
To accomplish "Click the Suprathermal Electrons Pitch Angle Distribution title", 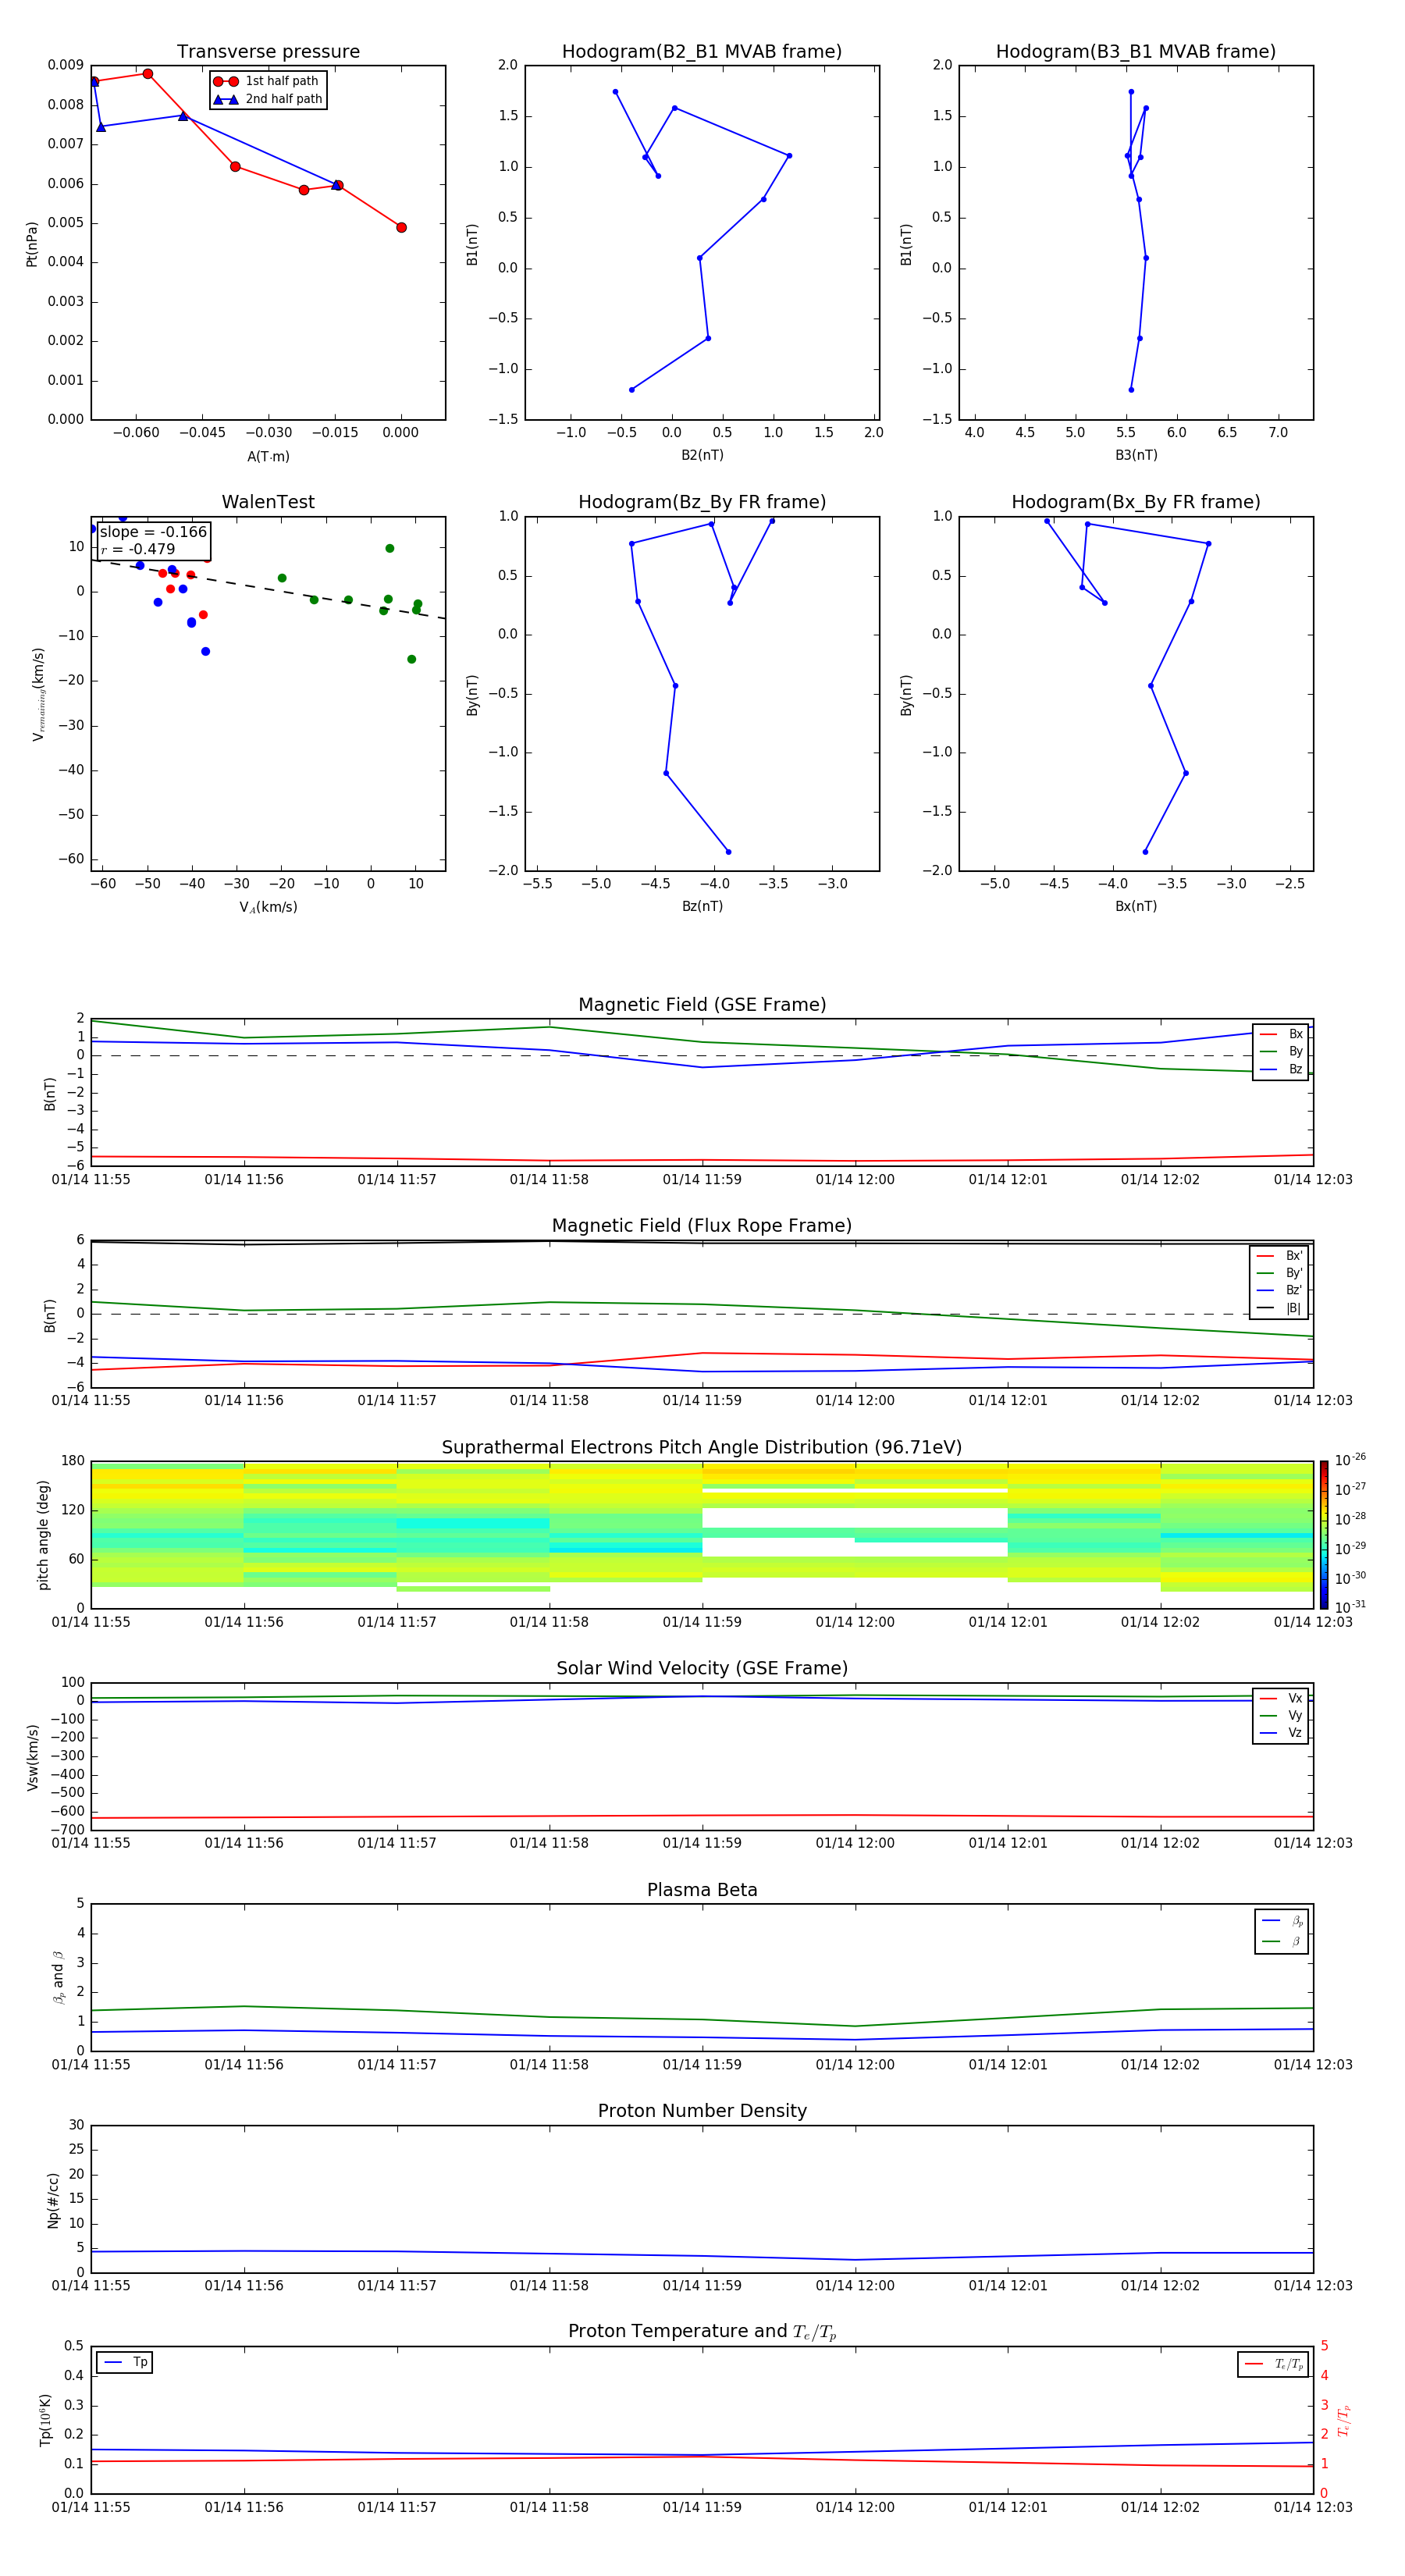I will [702, 1448].
